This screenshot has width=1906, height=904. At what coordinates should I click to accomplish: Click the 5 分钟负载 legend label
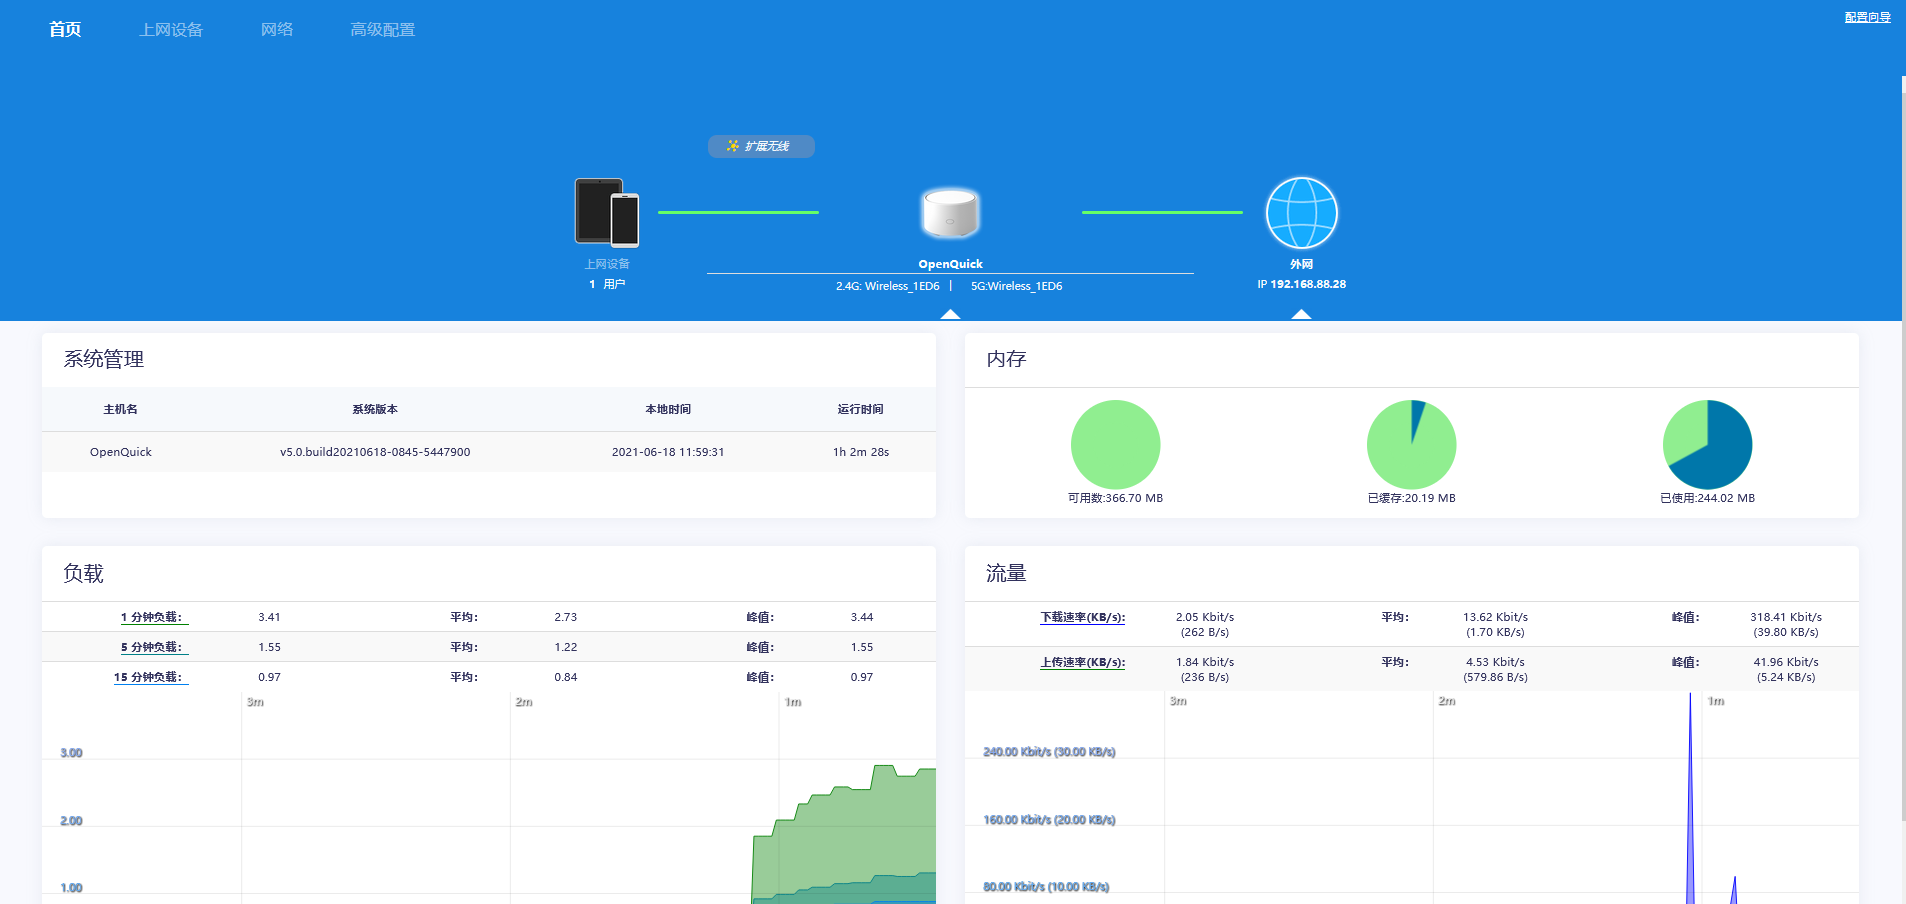click(151, 648)
